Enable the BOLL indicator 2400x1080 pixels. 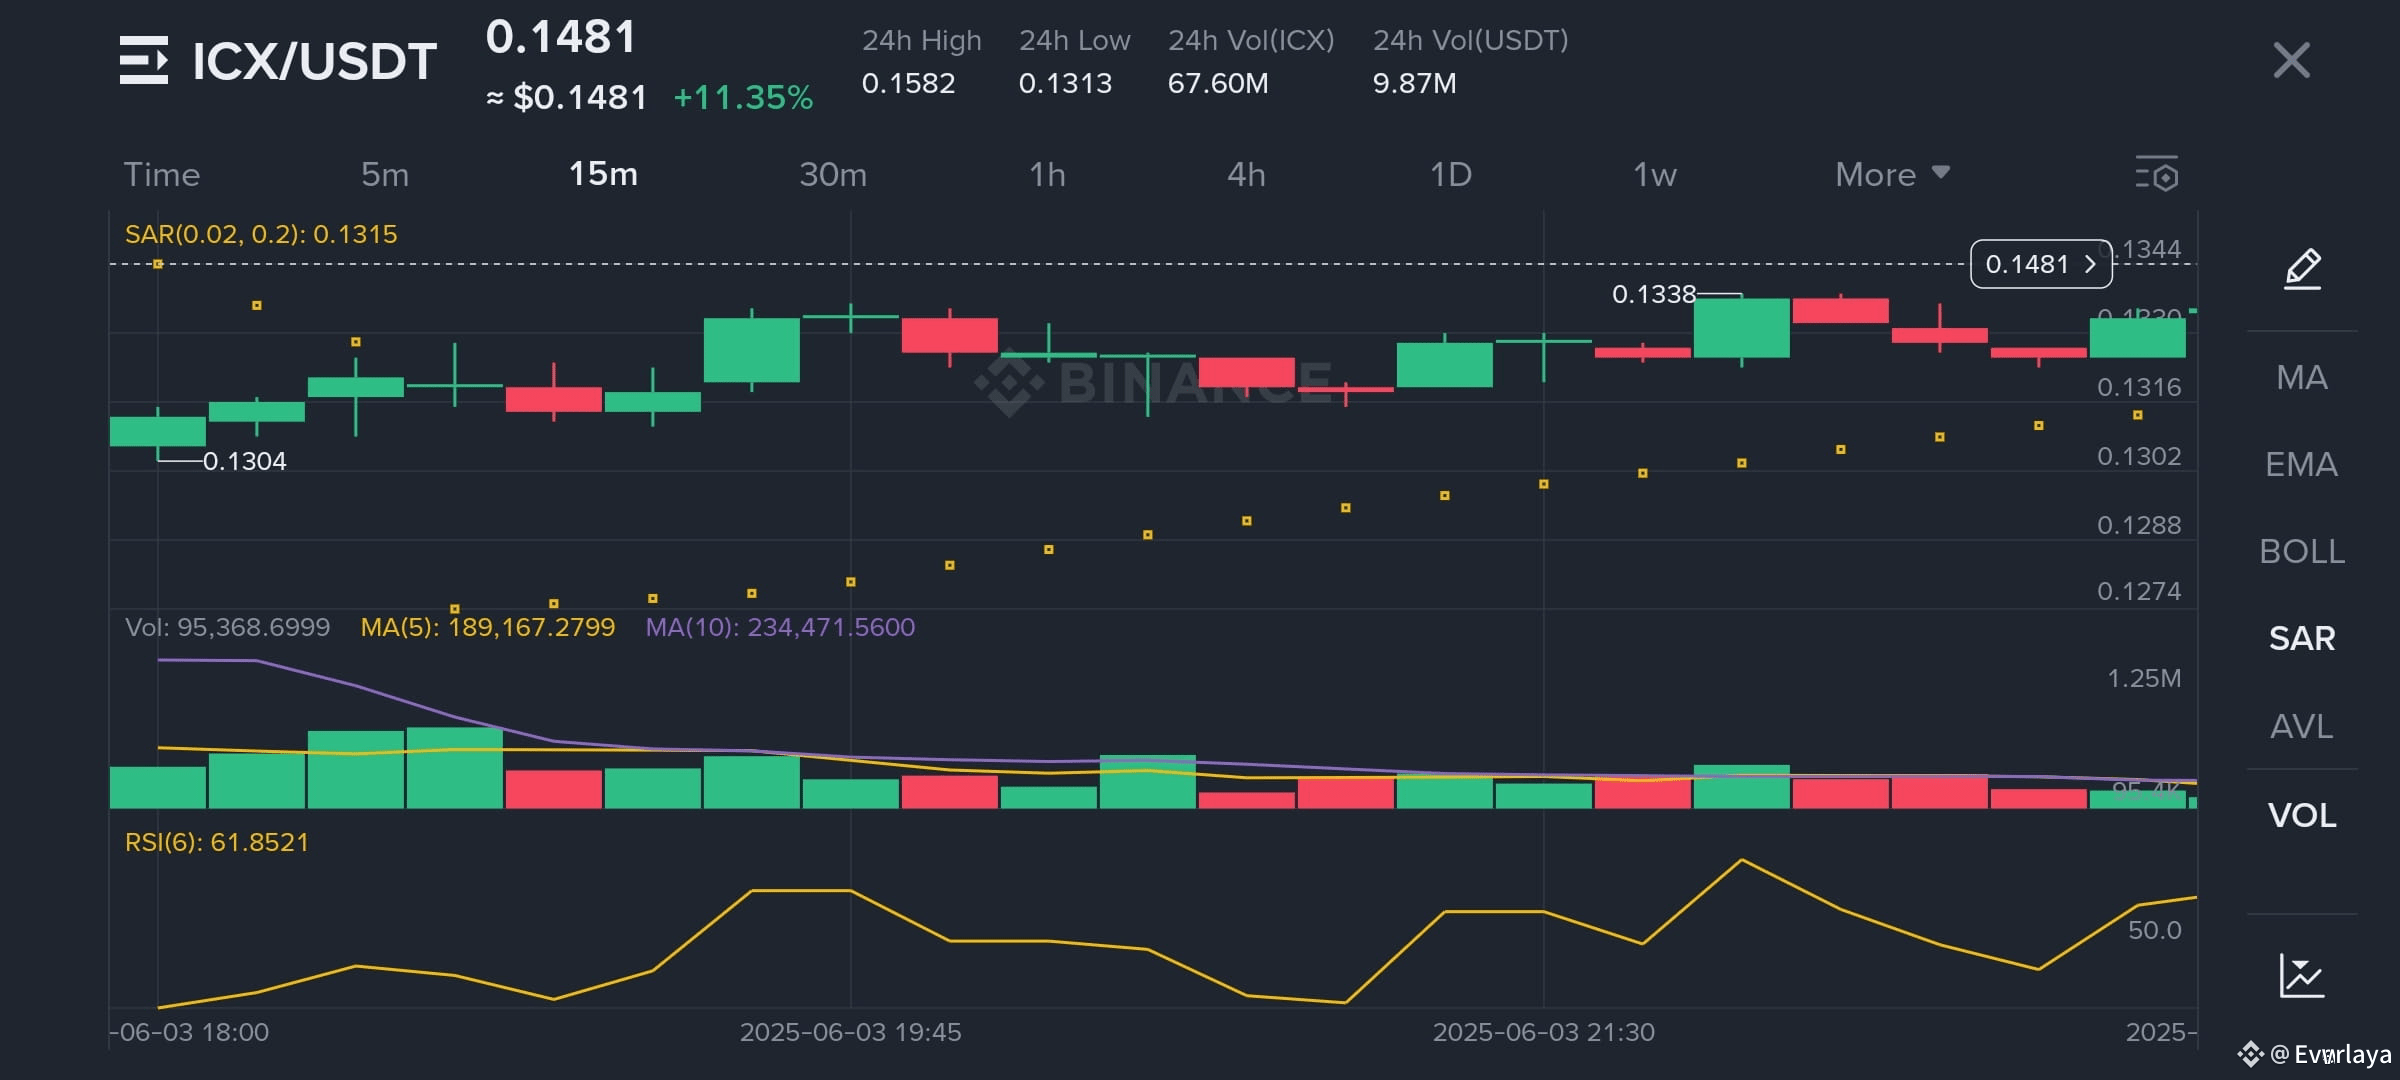tap(2301, 551)
